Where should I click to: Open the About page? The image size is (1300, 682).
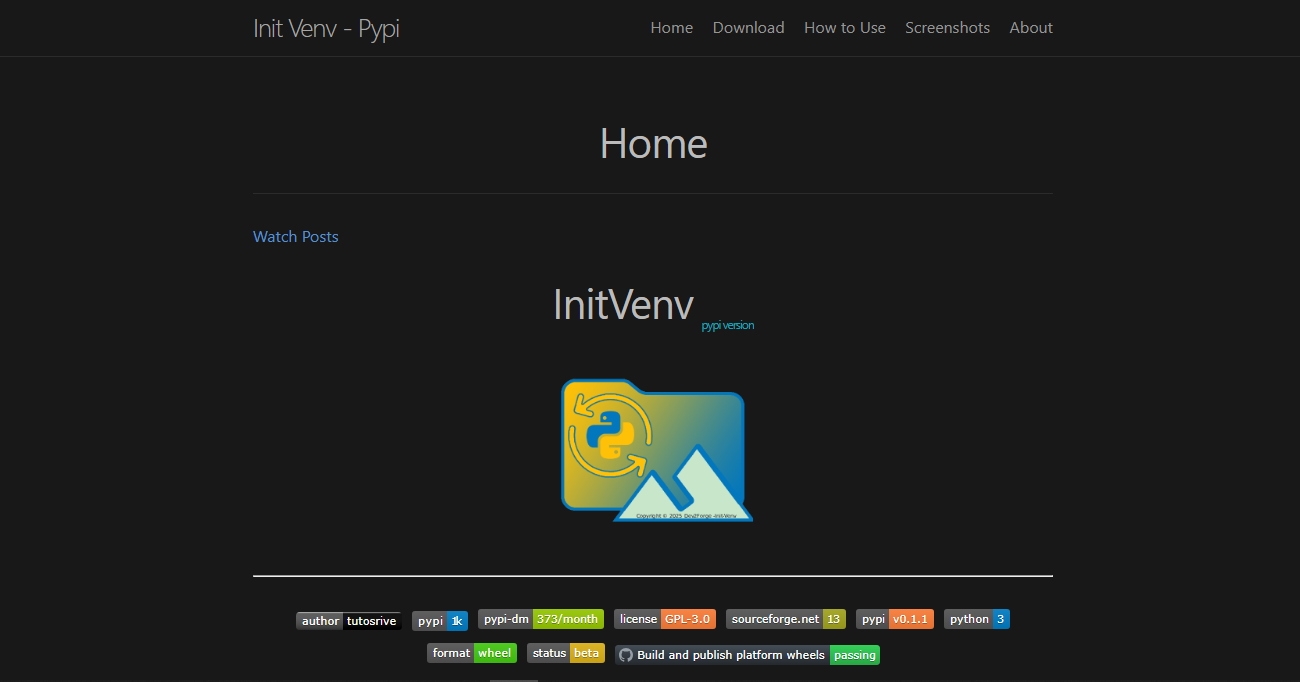pyautogui.click(x=1031, y=28)
